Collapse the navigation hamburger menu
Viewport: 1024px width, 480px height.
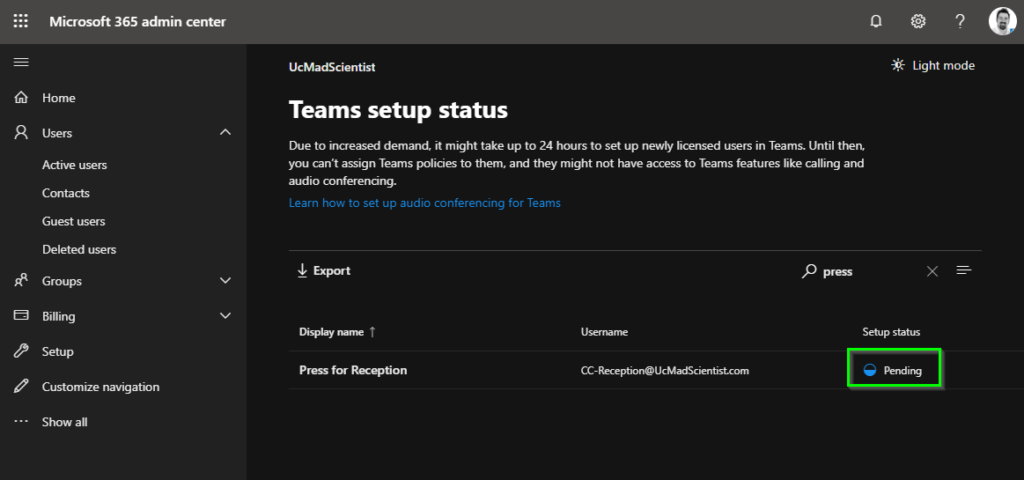pos(21,62)
